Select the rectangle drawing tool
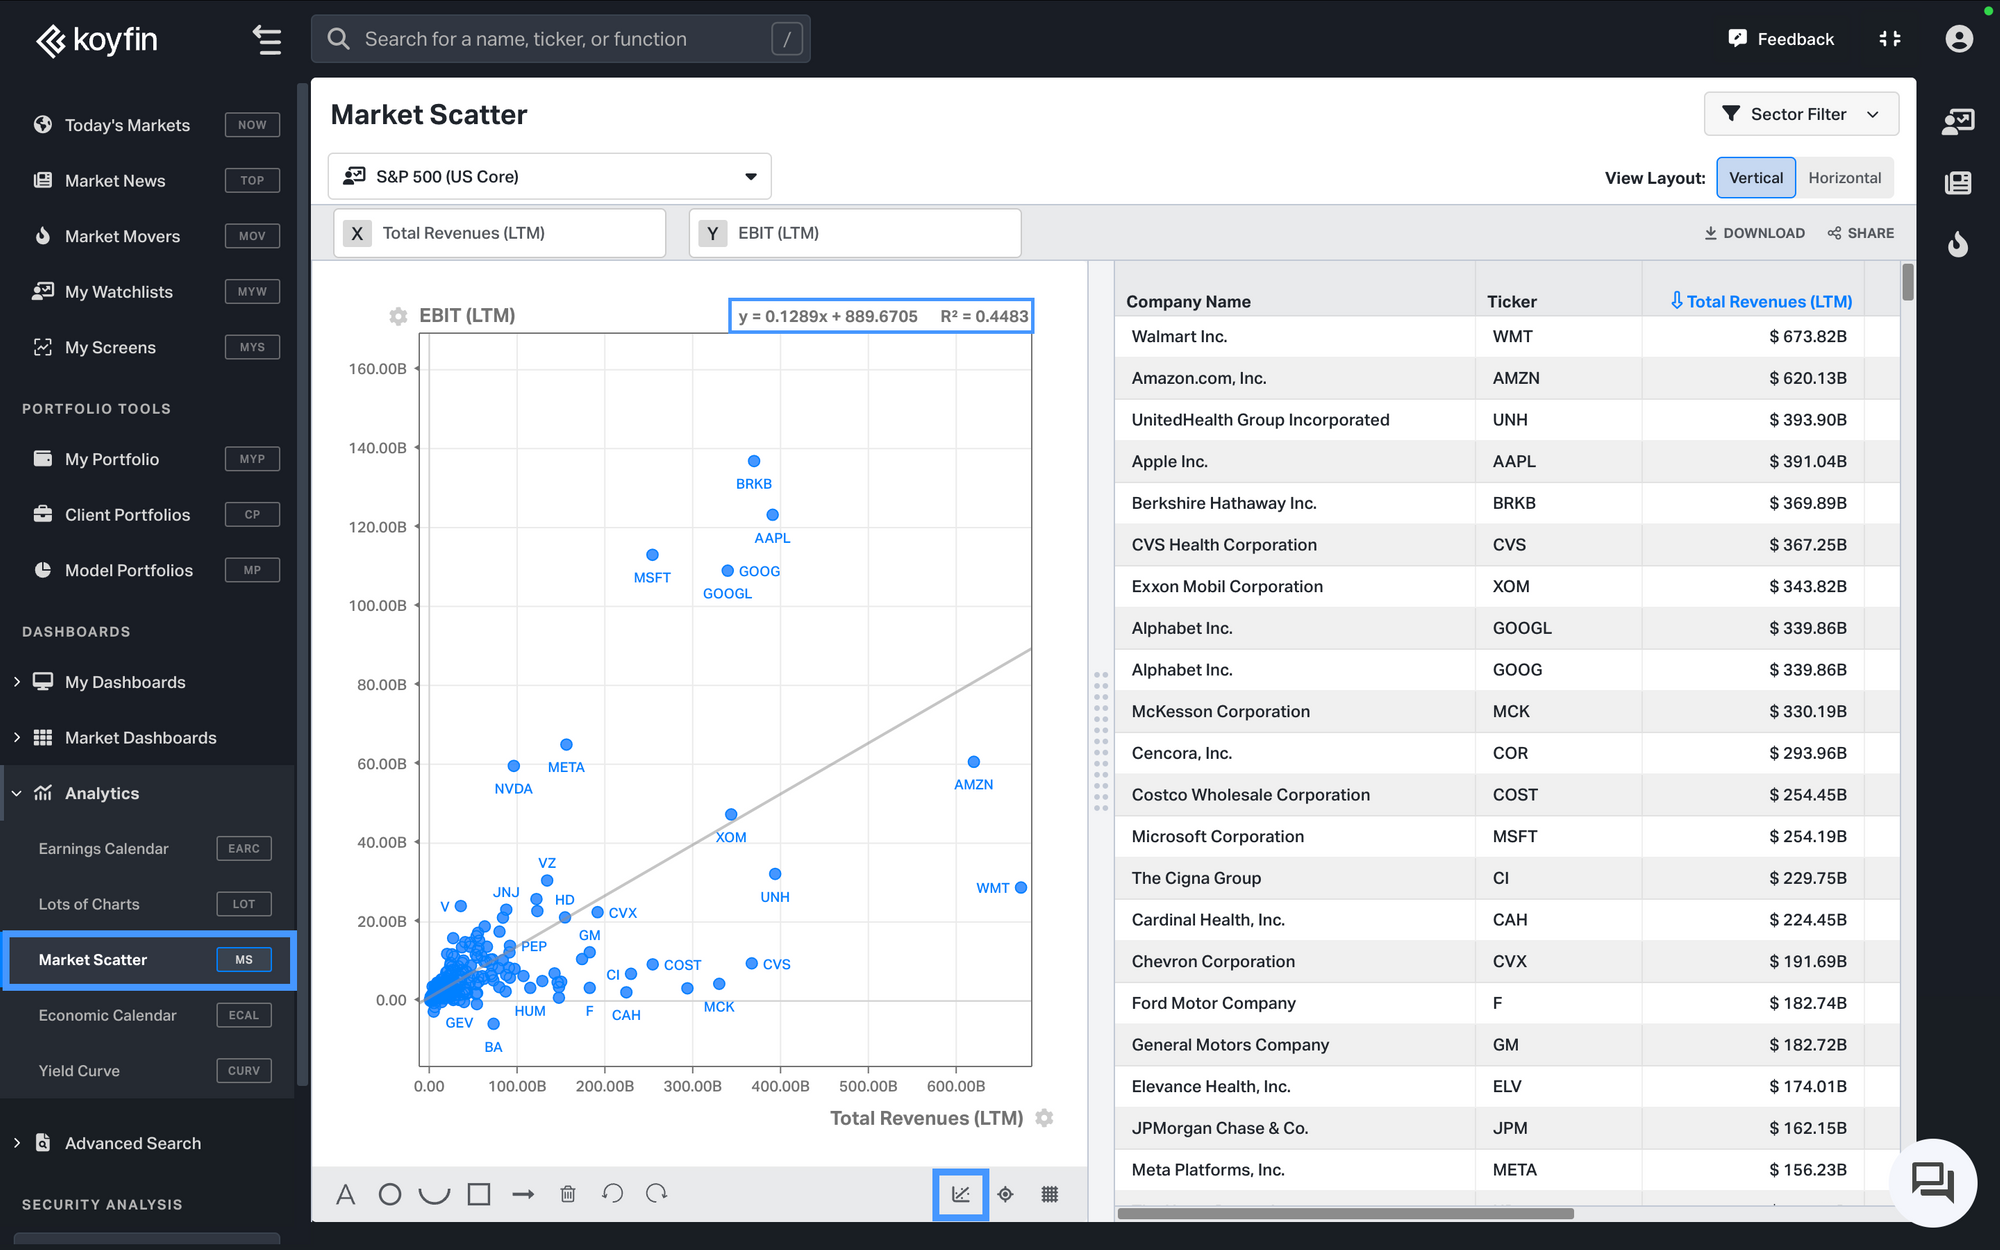This screenshot has width=2000, height=1250. click(x=479, y=1194)
